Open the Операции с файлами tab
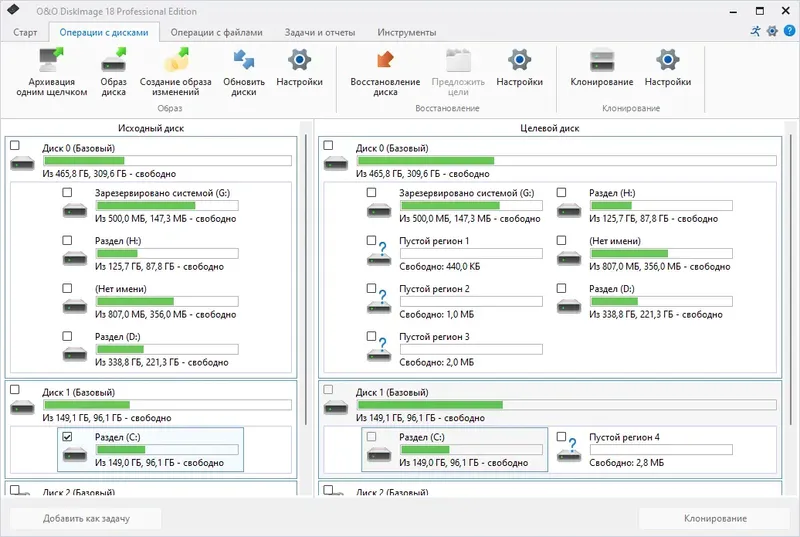 coord(216,32)
